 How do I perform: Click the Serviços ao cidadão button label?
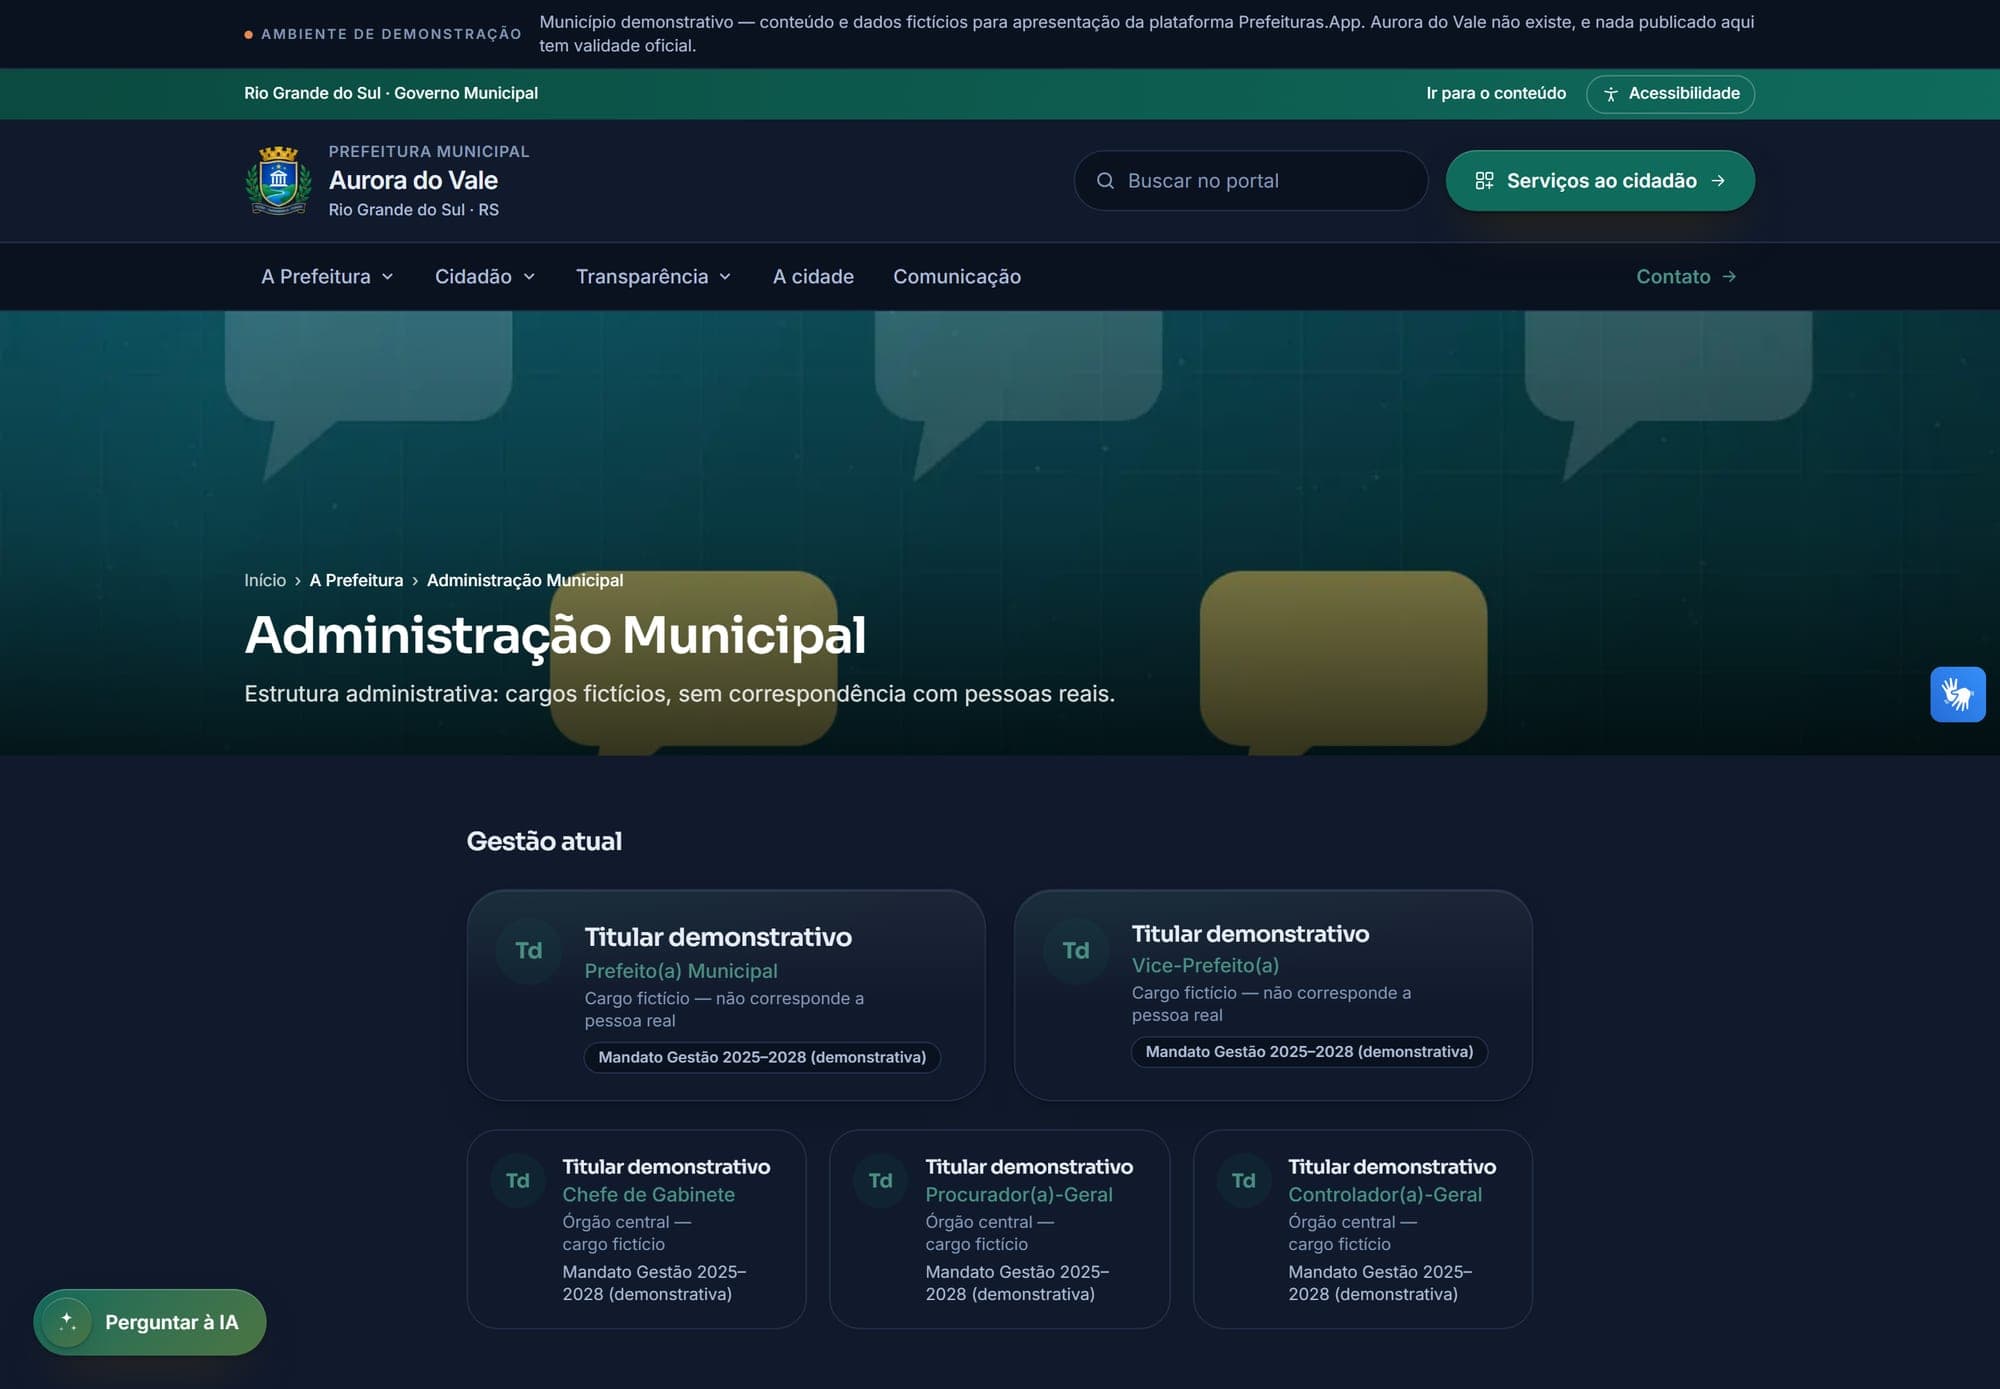(x=1601, y=181)
